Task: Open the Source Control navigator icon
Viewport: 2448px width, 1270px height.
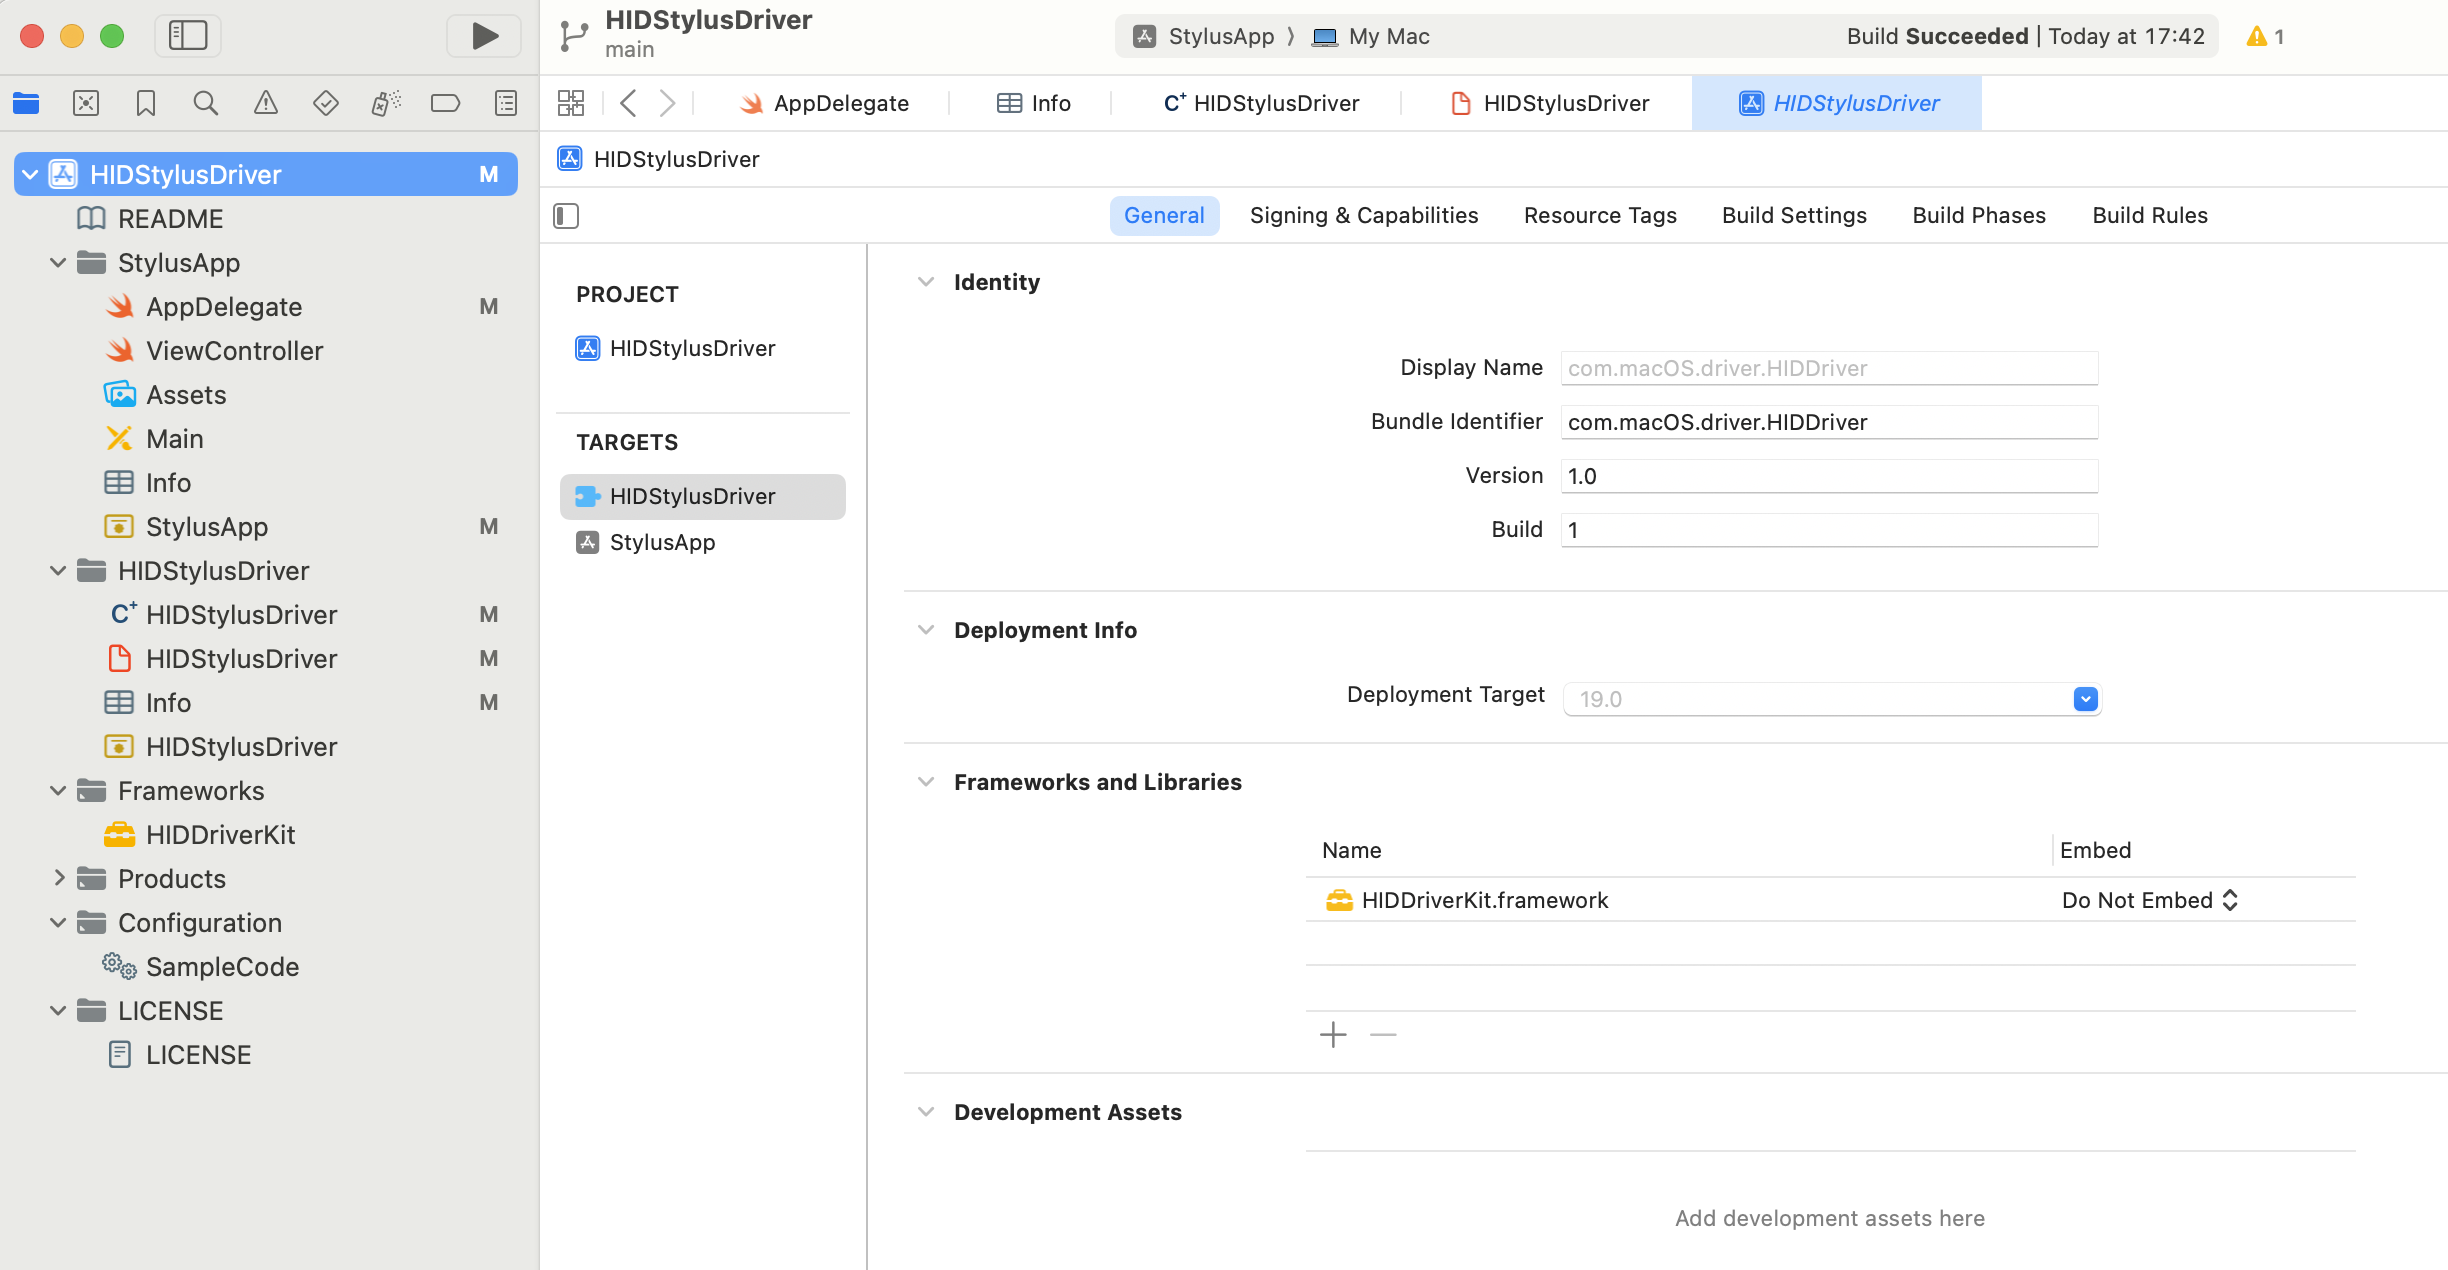Action: click(86, 103)
